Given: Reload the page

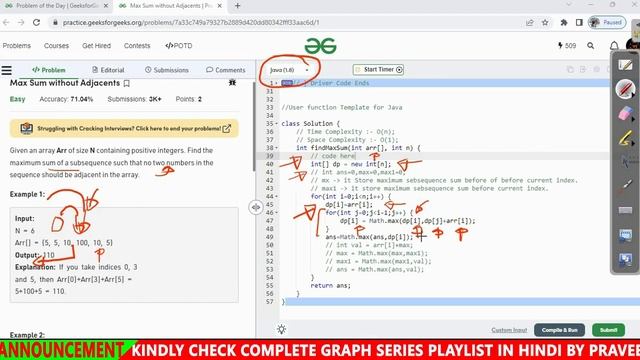Looking at the screenshot, I should 36,22.
